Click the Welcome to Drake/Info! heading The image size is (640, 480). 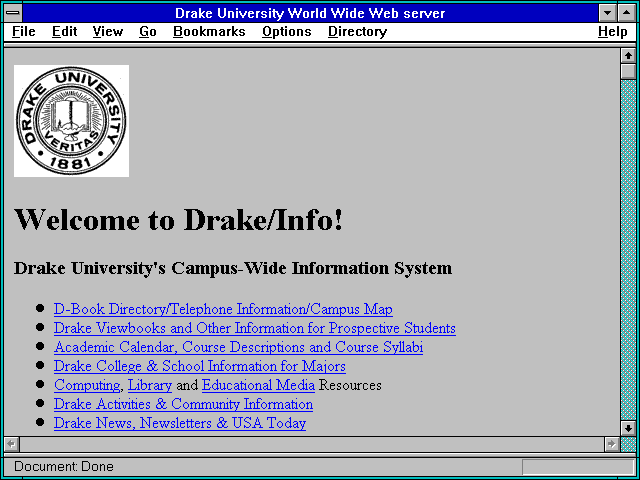point(178,220)
